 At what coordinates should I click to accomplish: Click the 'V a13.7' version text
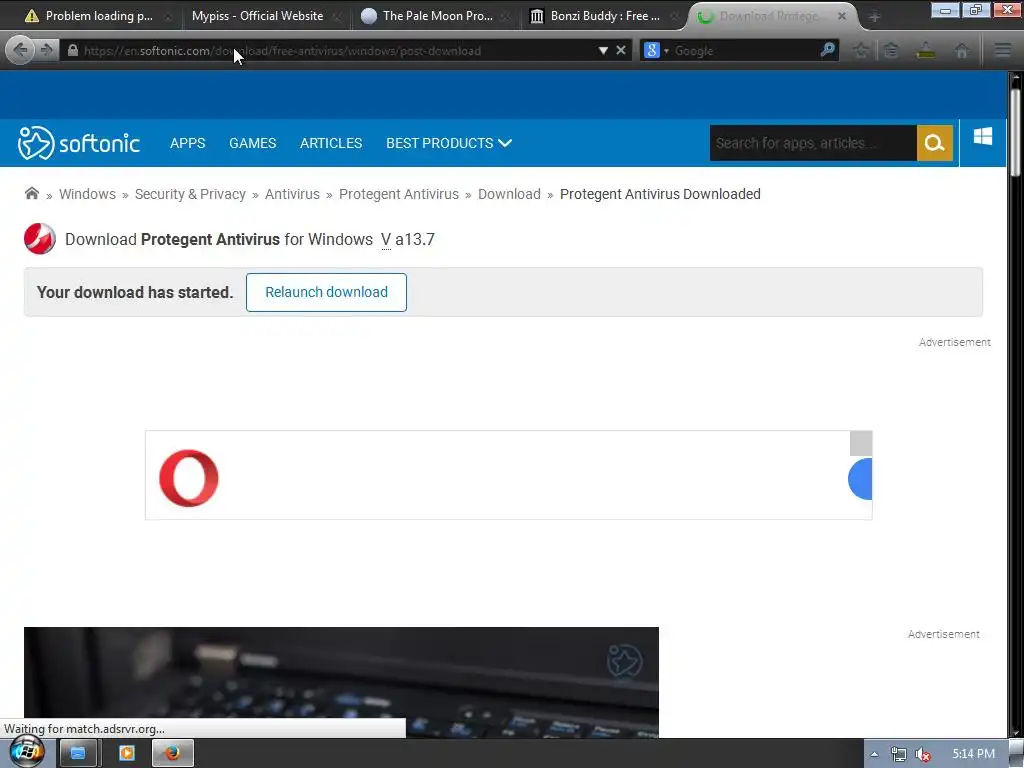coord(408,239)
